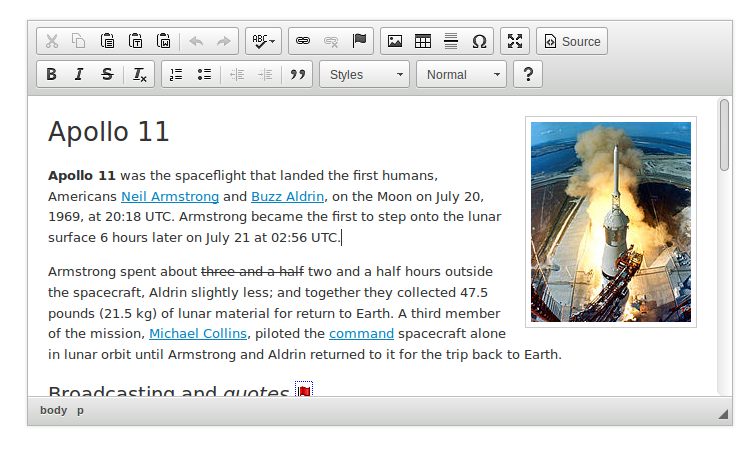Click the Undo arrow

(196, 41)
